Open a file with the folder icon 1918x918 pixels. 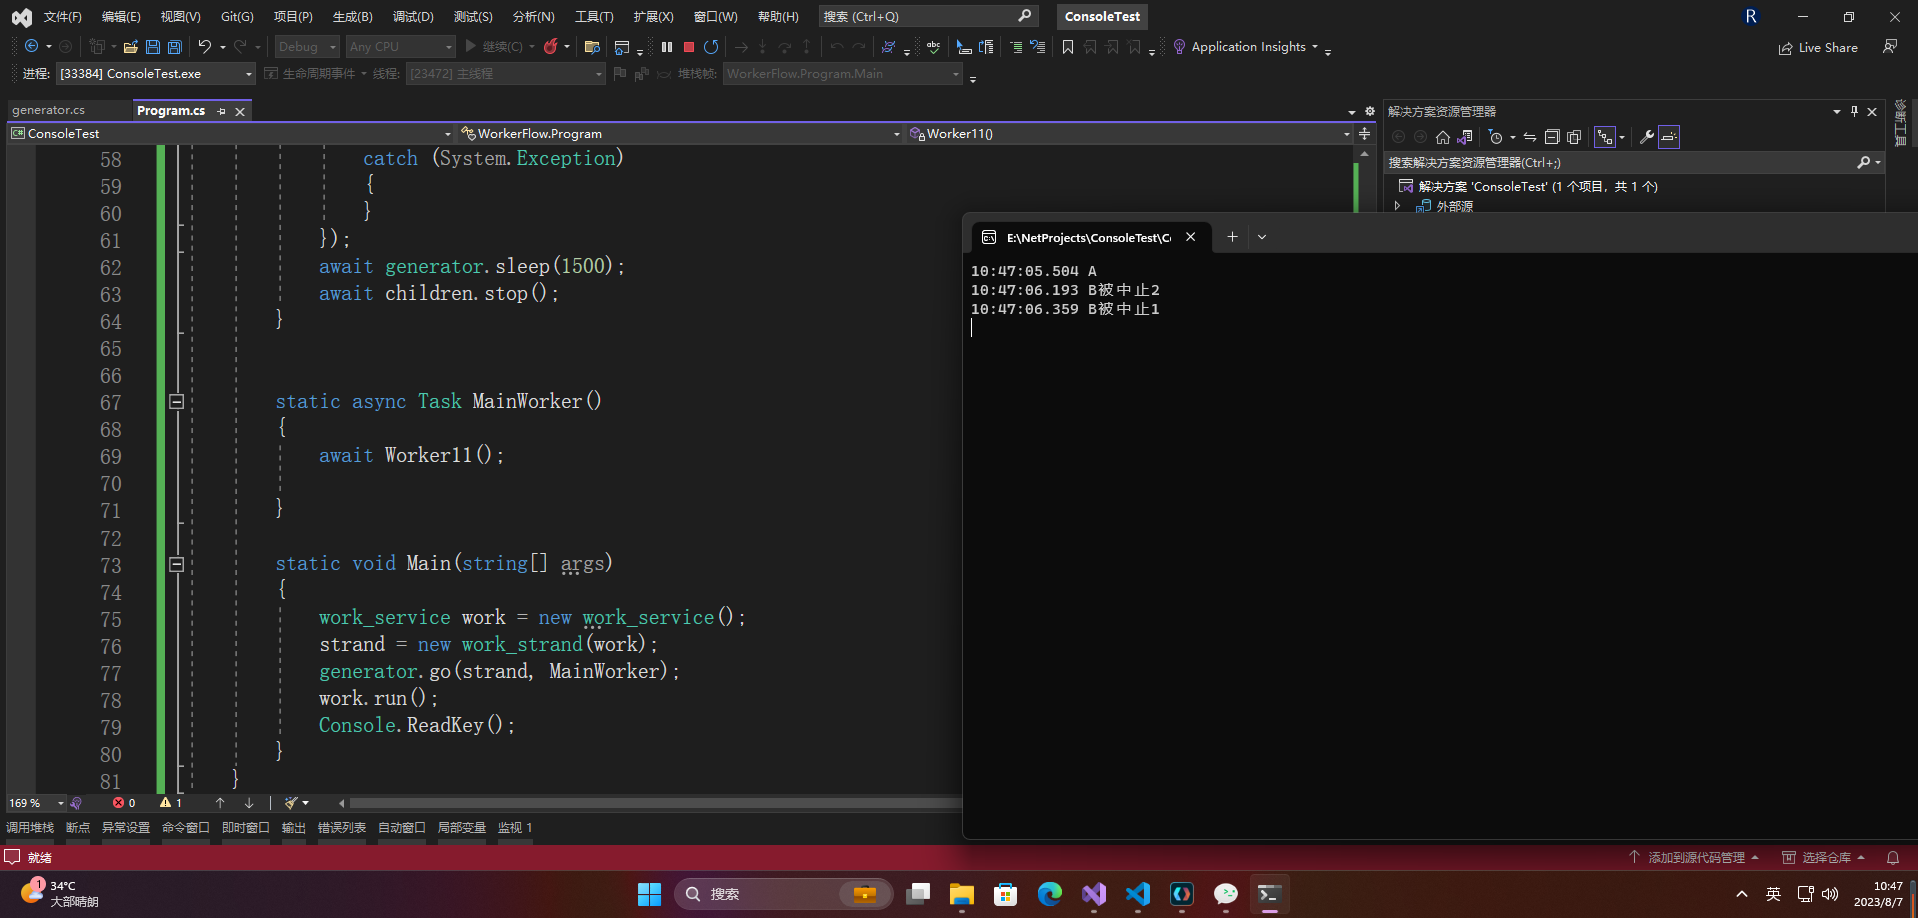(x=130, y=47)
